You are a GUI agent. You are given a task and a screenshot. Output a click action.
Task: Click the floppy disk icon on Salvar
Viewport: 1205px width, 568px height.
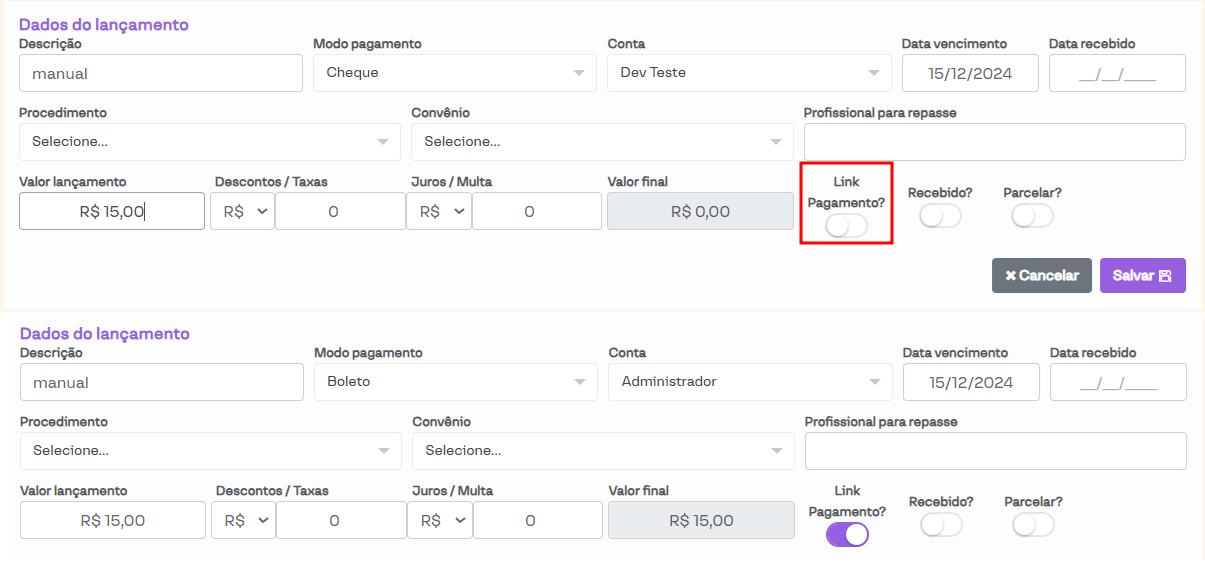(1165, 276)
